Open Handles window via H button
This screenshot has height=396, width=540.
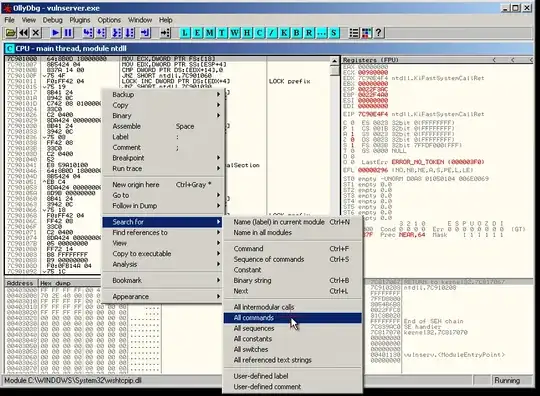(247, 33)
